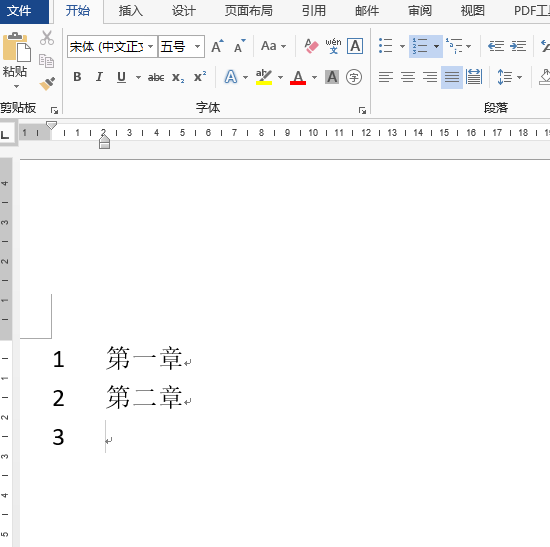Open the font size dropdown
The image size is (550, 547).
(x=197, y=46)
